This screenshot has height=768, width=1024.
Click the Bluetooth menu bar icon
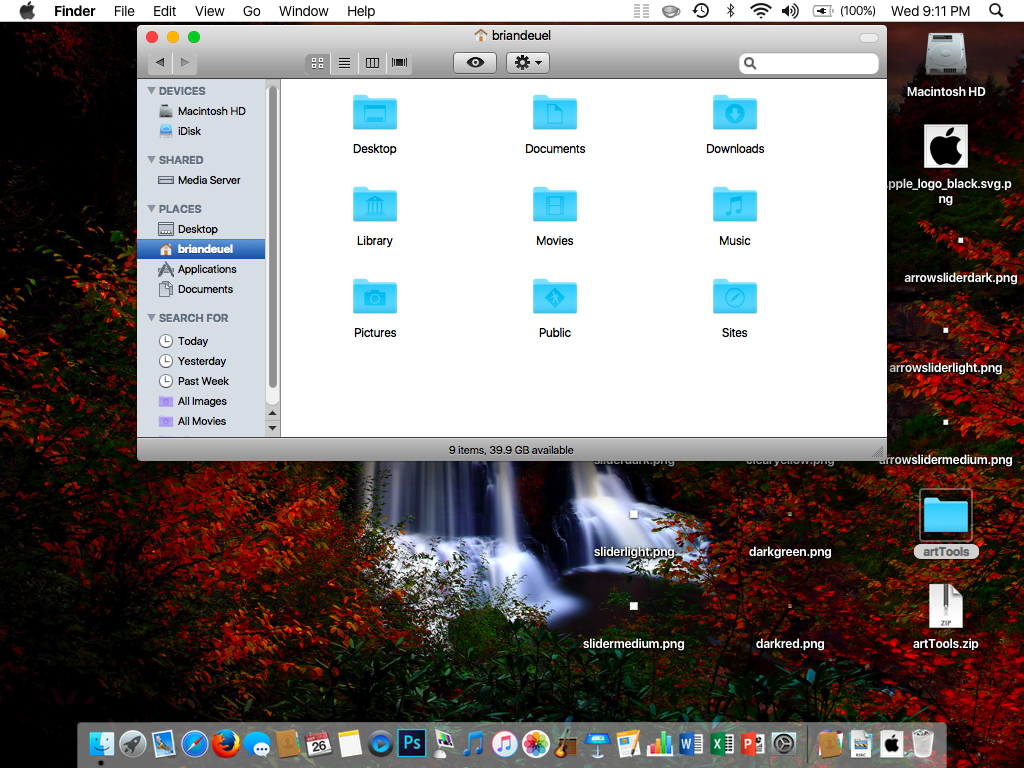click(x=731, y=11)
